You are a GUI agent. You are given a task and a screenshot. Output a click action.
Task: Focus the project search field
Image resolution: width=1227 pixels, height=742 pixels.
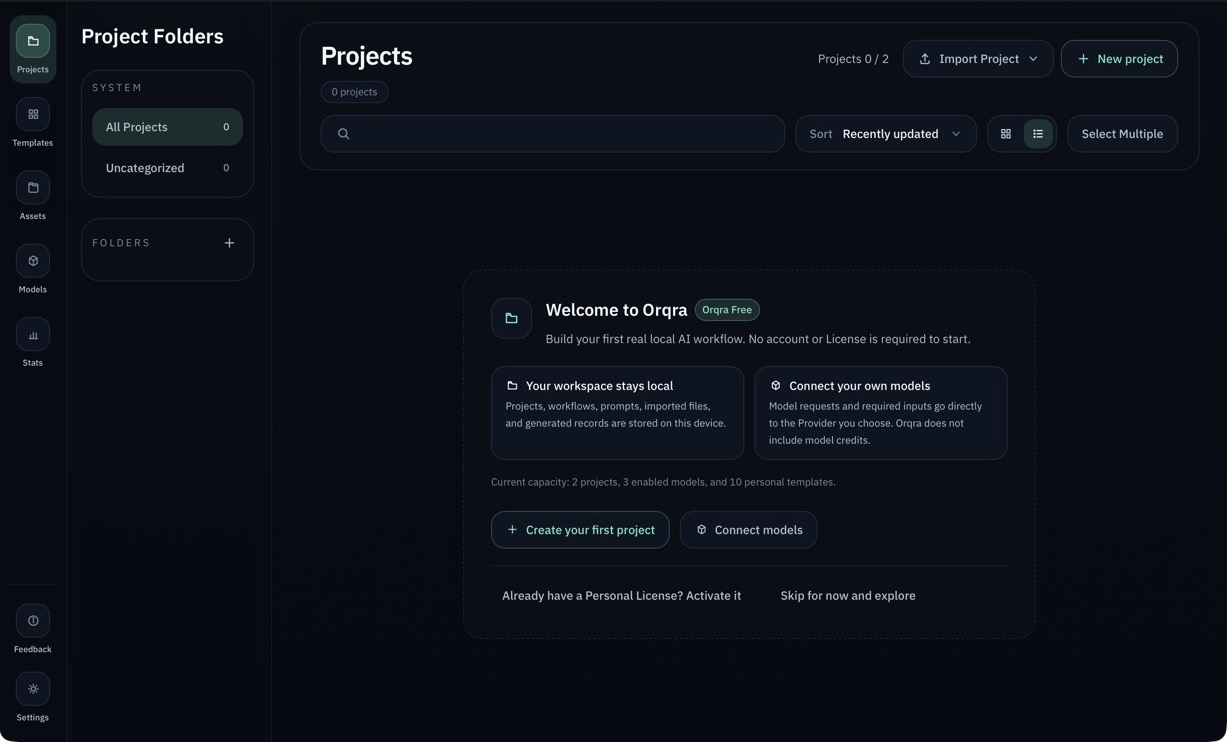(553, 134)
